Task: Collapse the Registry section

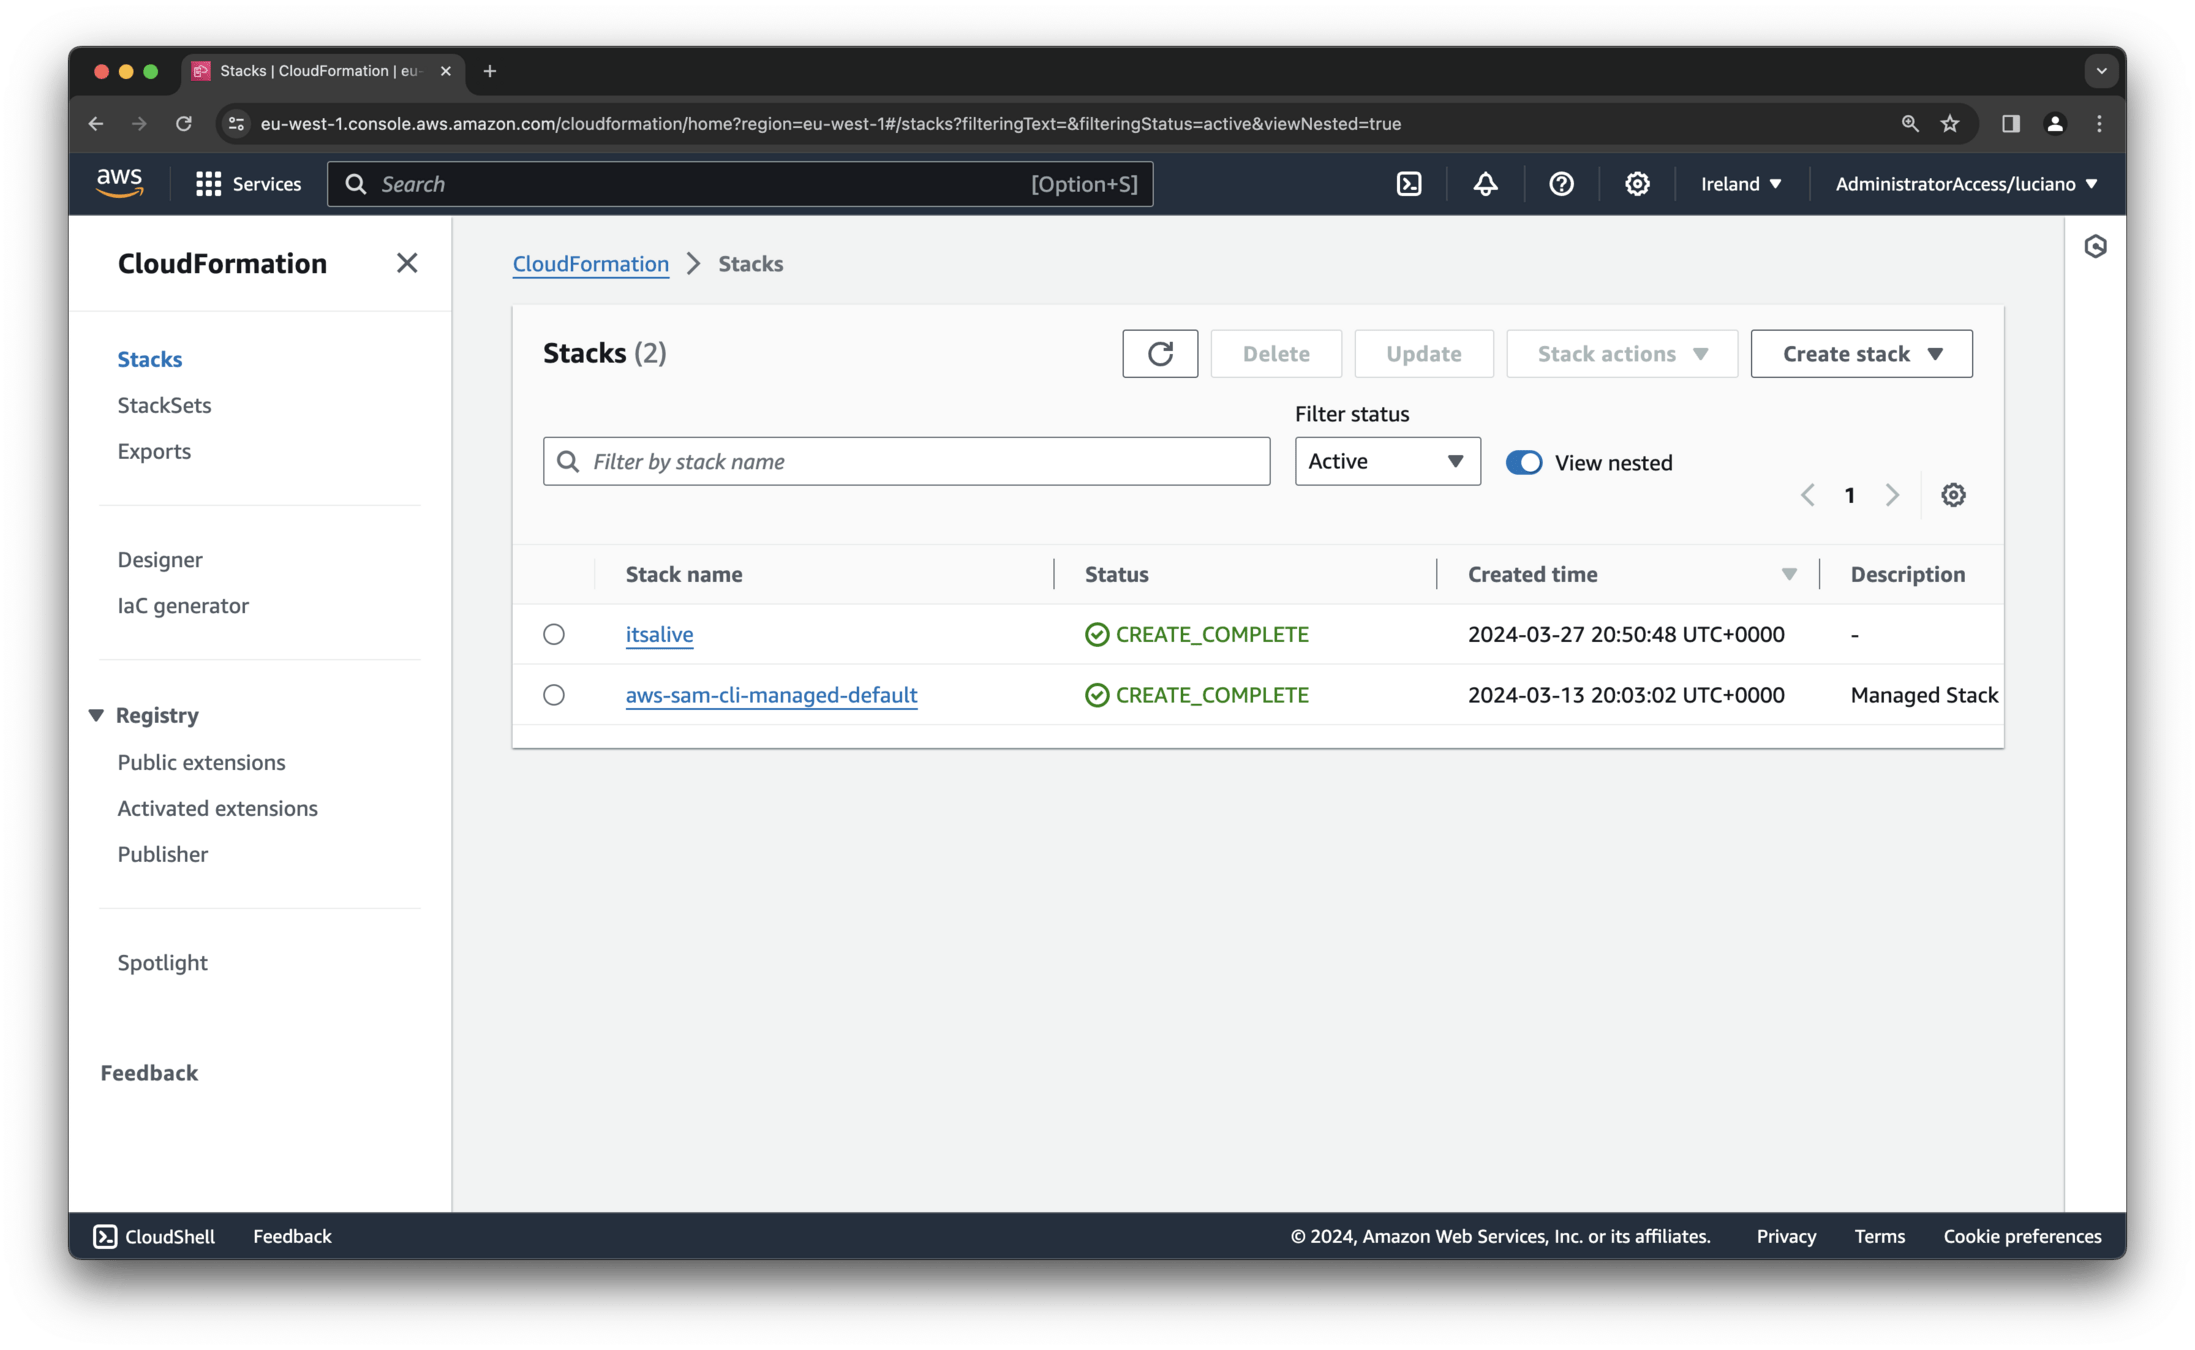Action: pos(96,715)
